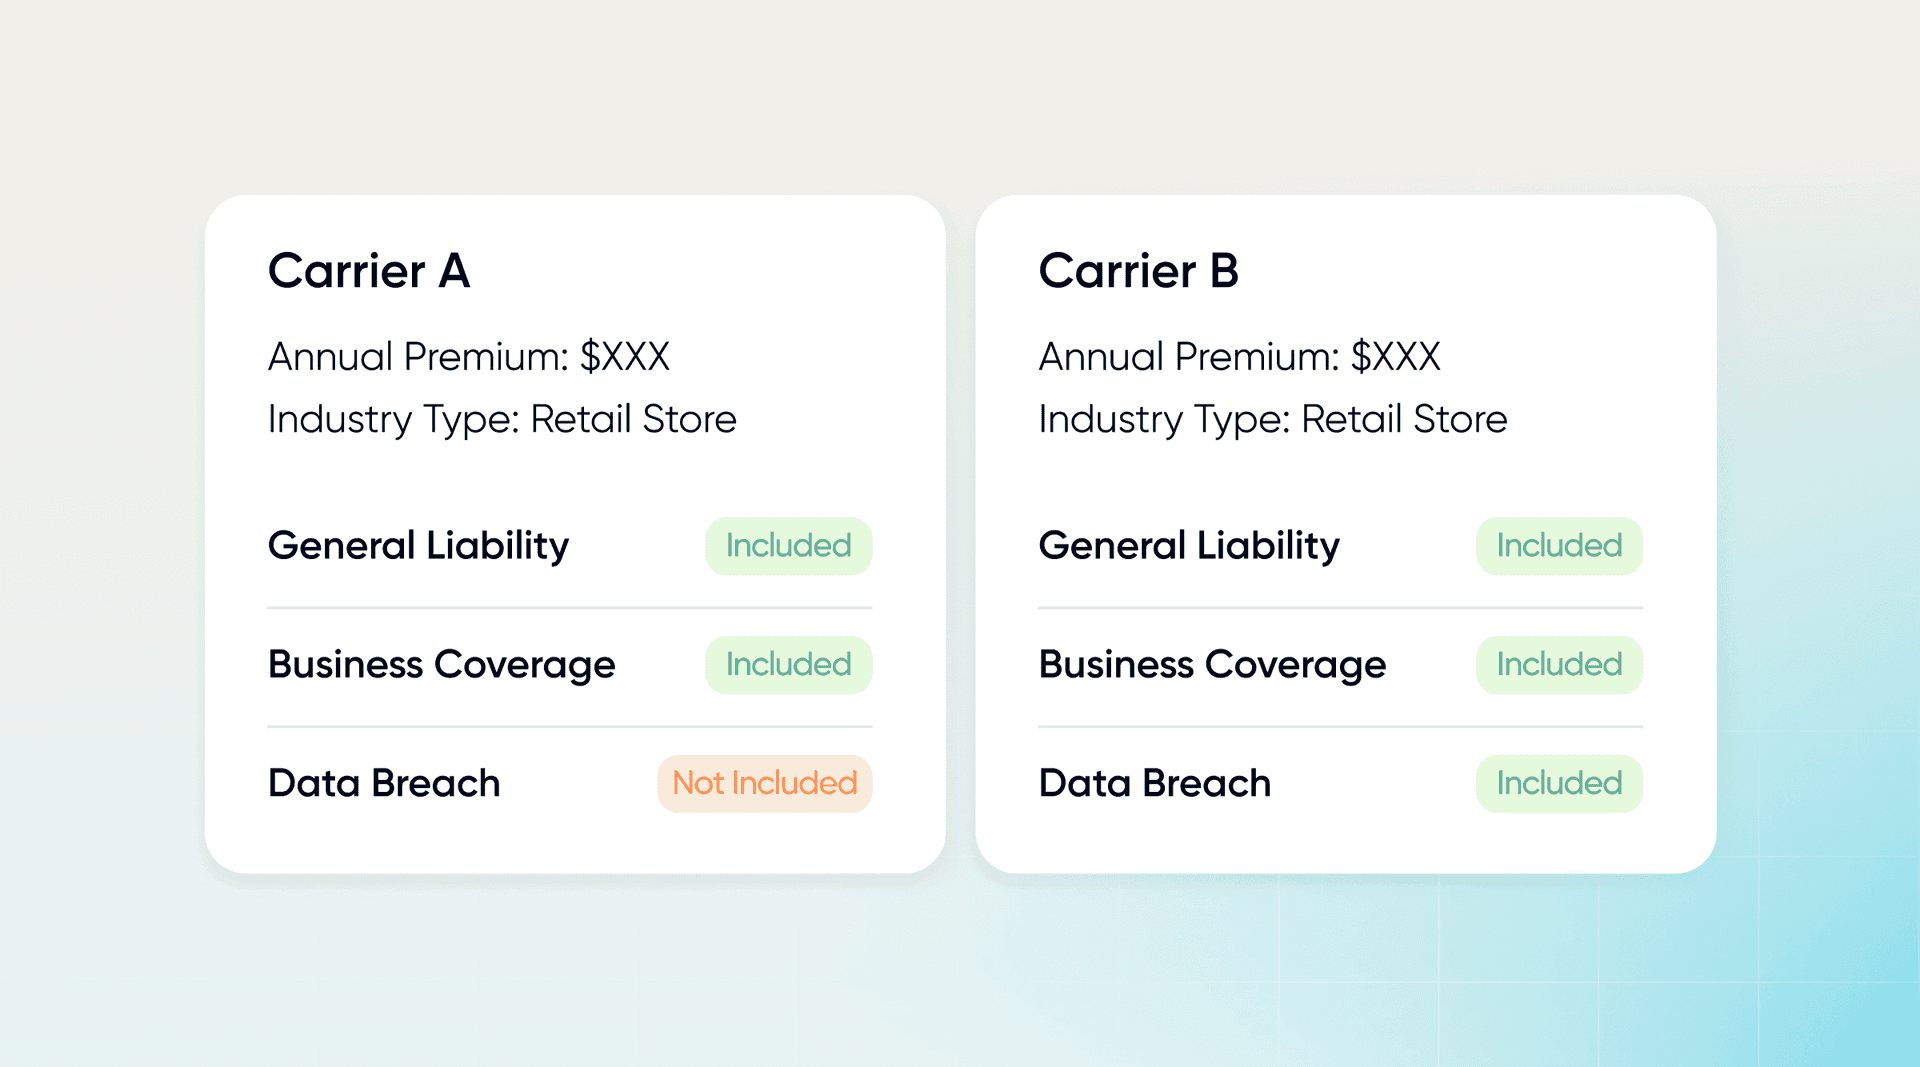
Task: Click Carrier B Business Coverage Included badge
Action: click(1559, 665)
